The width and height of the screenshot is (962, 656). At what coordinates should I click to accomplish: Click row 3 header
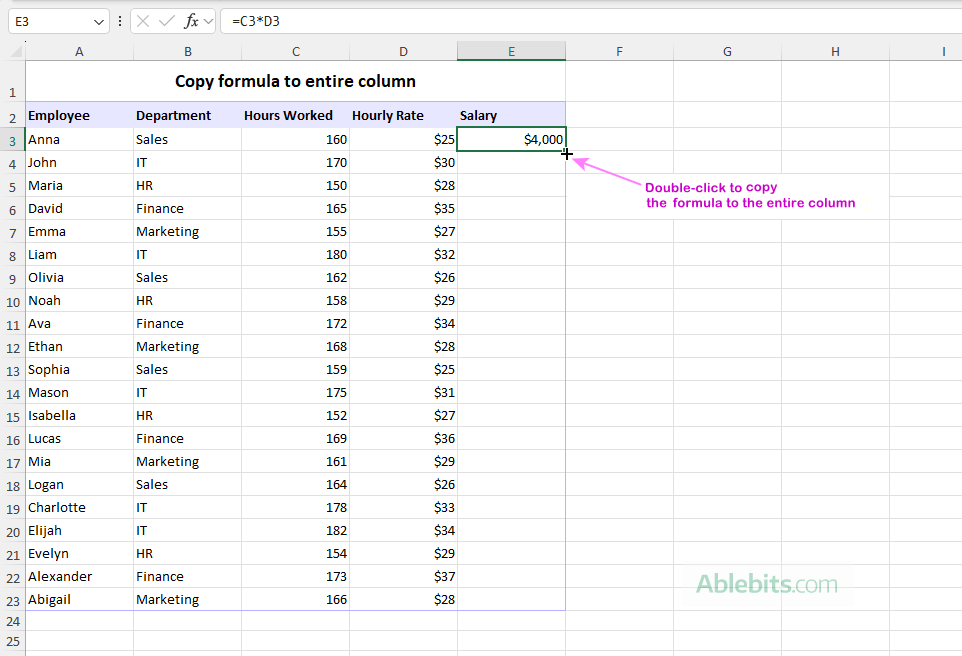click(x=12, y=139)
